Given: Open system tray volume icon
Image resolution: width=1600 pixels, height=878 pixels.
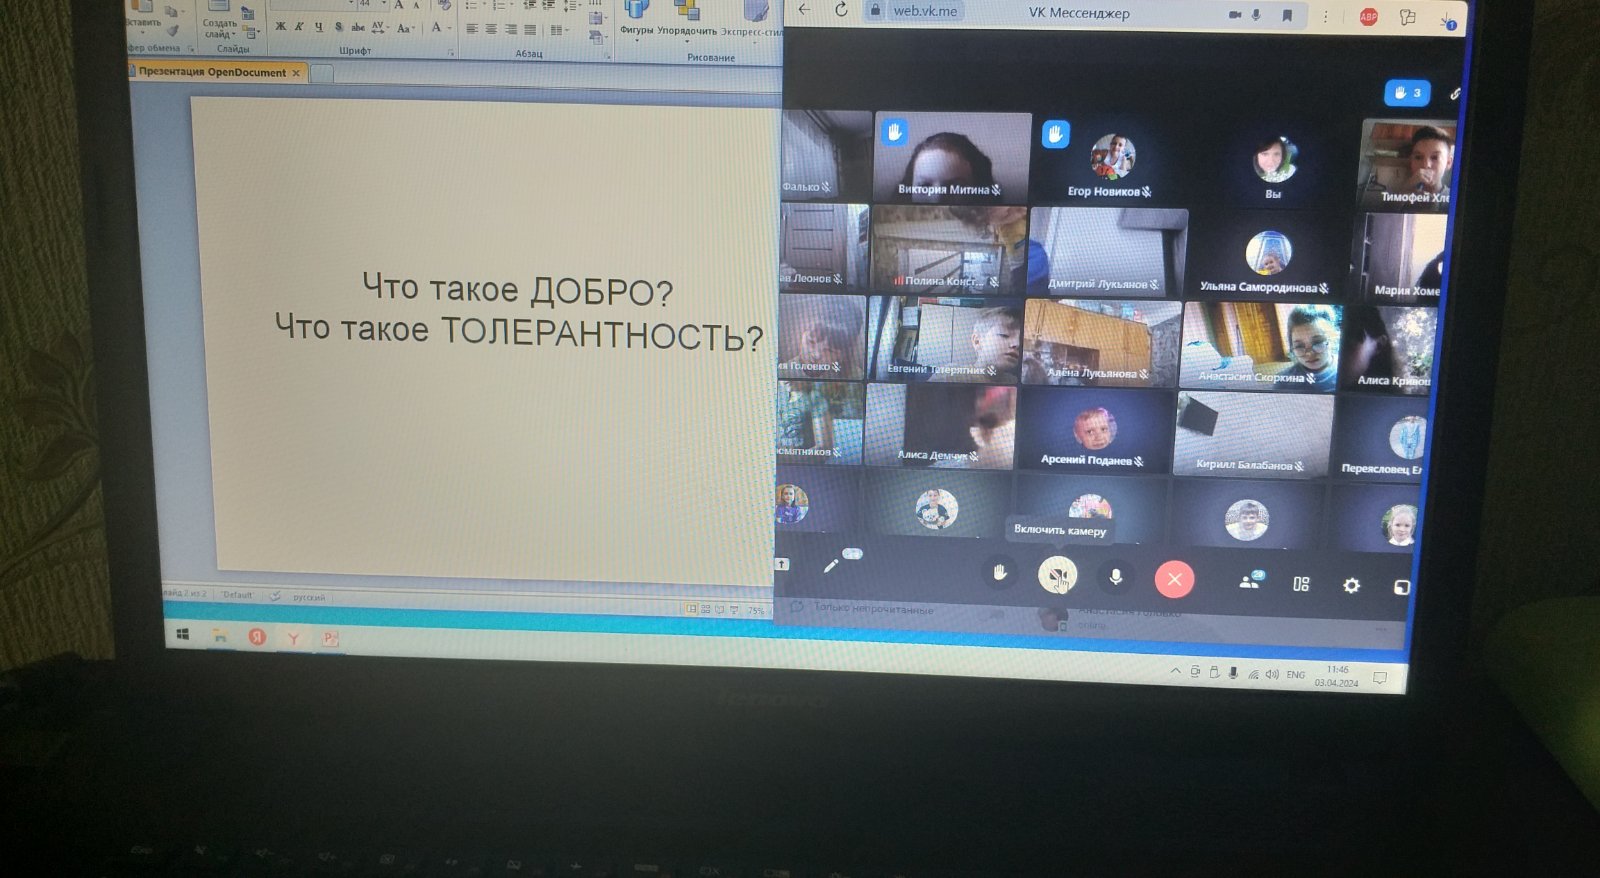Looking at the screenshot, I should pyautogui.click(x=1272, y=674).
